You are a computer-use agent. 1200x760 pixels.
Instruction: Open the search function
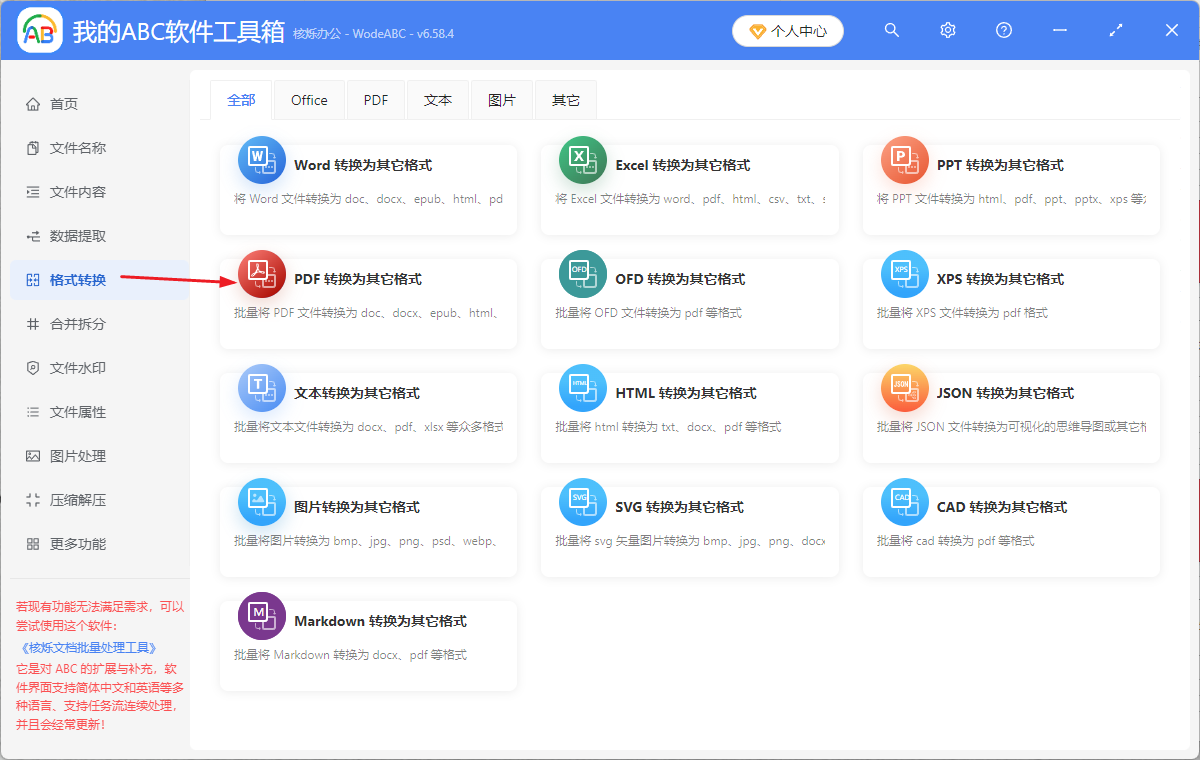(891, 30)
